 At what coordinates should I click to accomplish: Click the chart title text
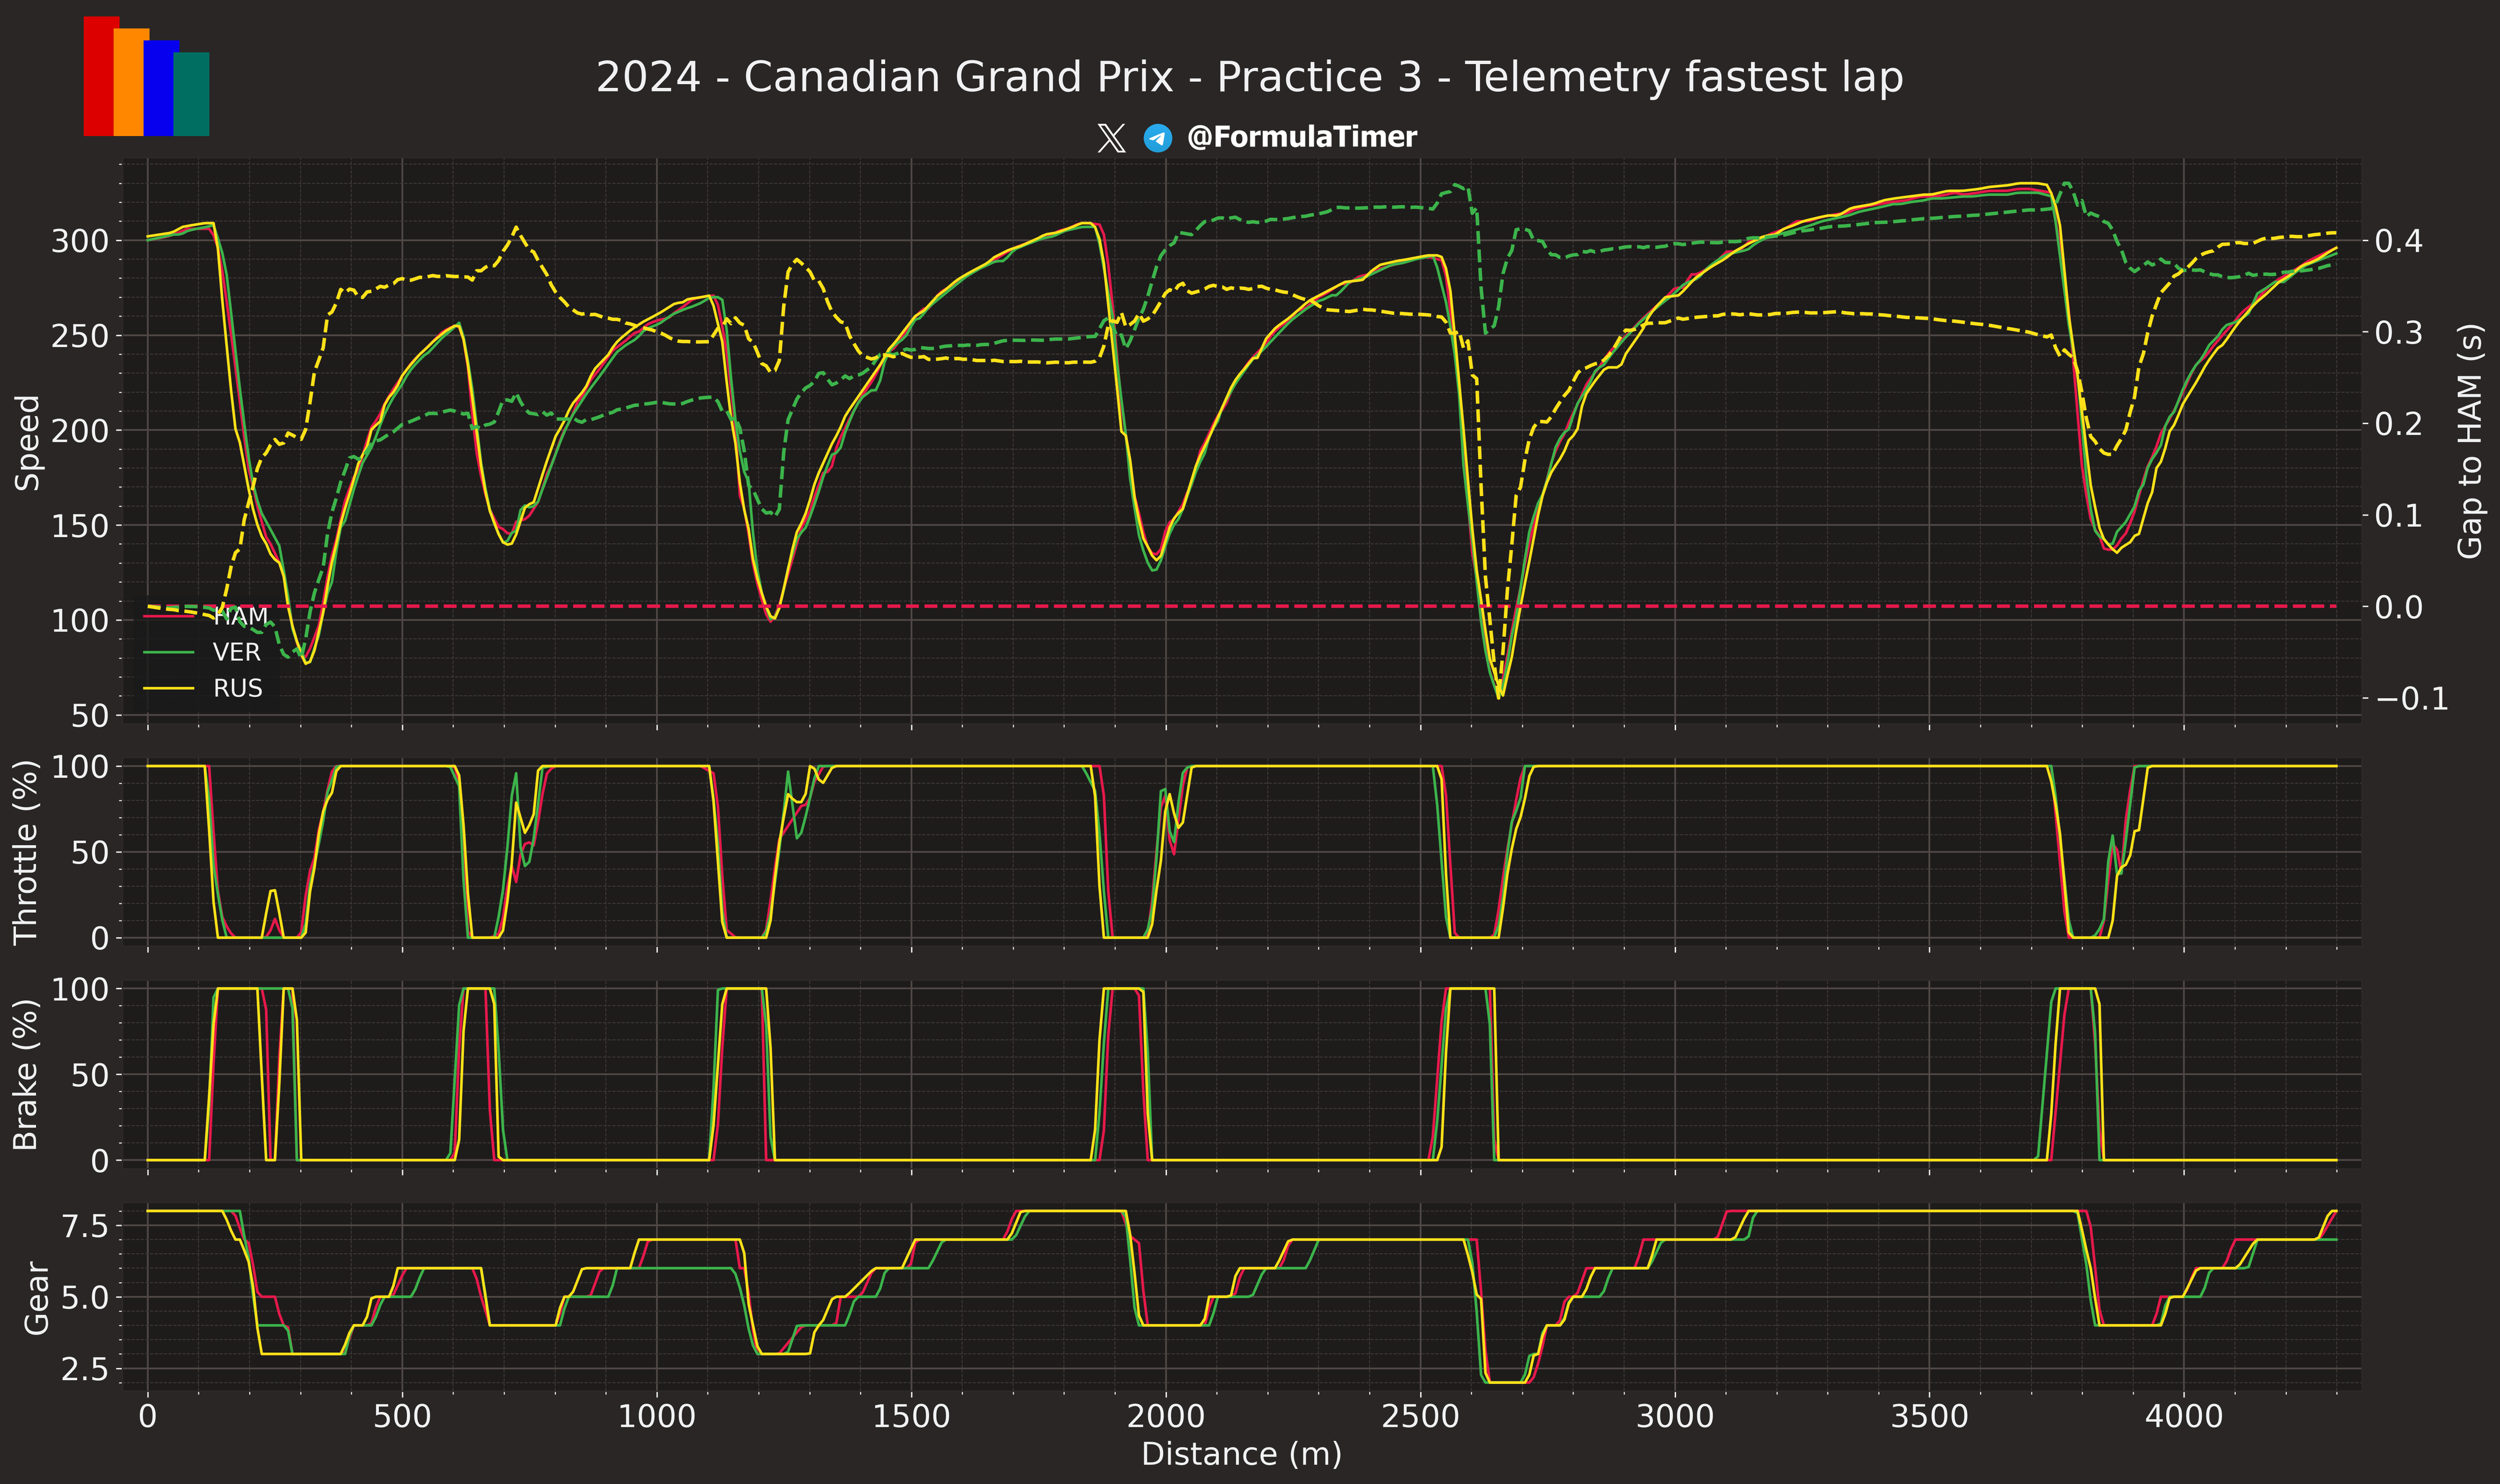click(1249, 77)
